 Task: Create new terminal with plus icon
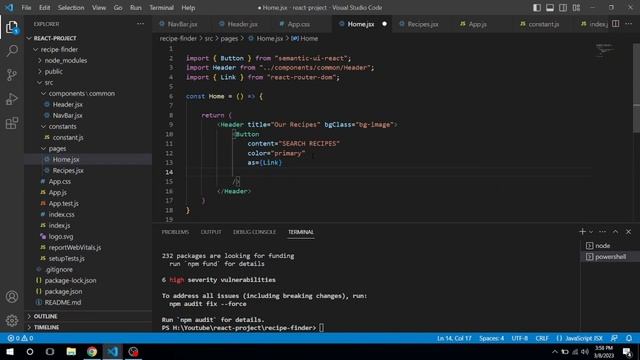click(x=582, y=232)
